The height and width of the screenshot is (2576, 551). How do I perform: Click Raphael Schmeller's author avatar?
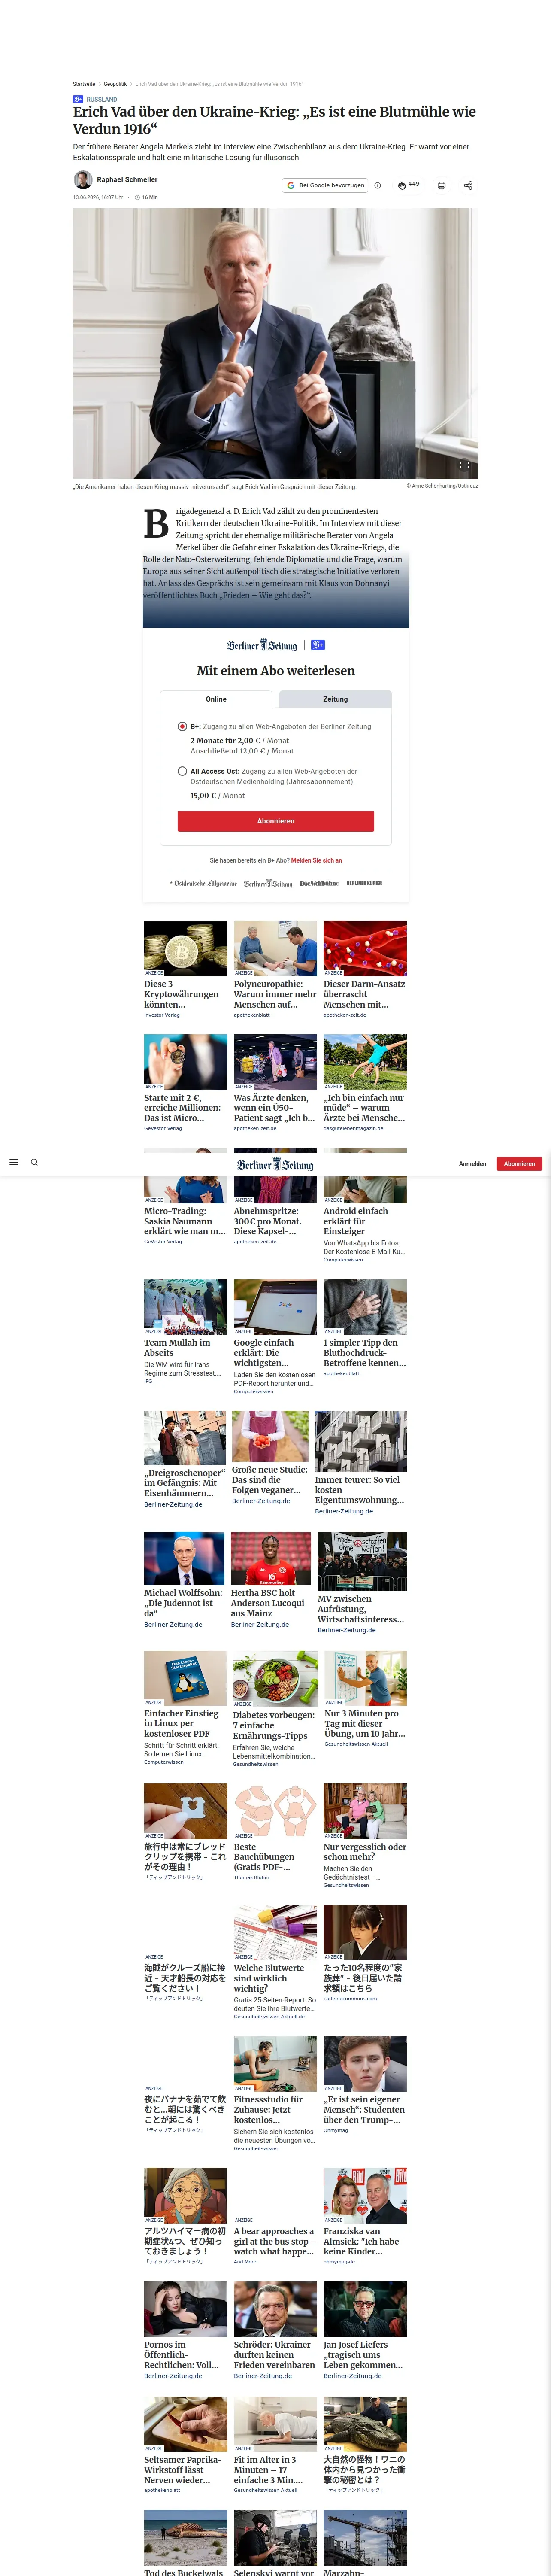tap(83, 180)
